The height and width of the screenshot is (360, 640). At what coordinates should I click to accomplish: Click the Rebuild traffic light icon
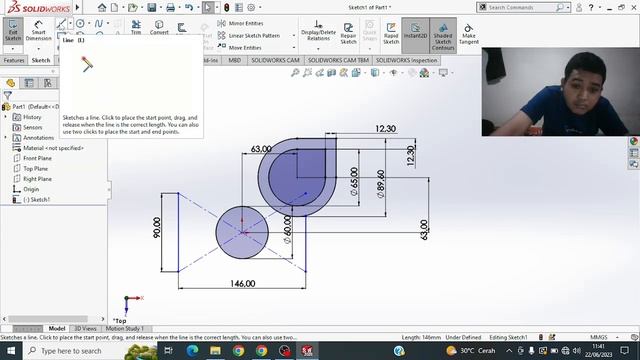coord(227,7)
